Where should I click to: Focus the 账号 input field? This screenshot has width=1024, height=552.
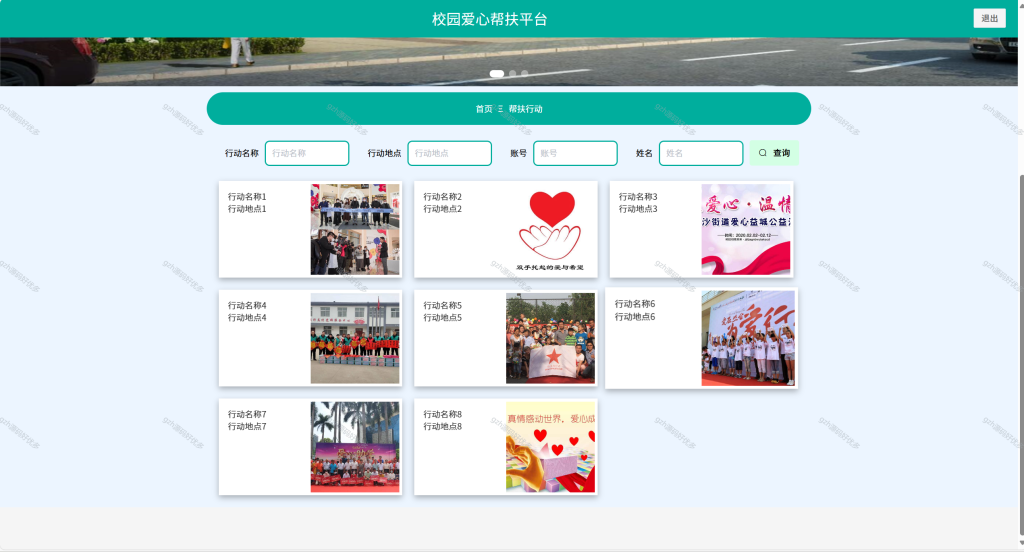coord(575,153)
